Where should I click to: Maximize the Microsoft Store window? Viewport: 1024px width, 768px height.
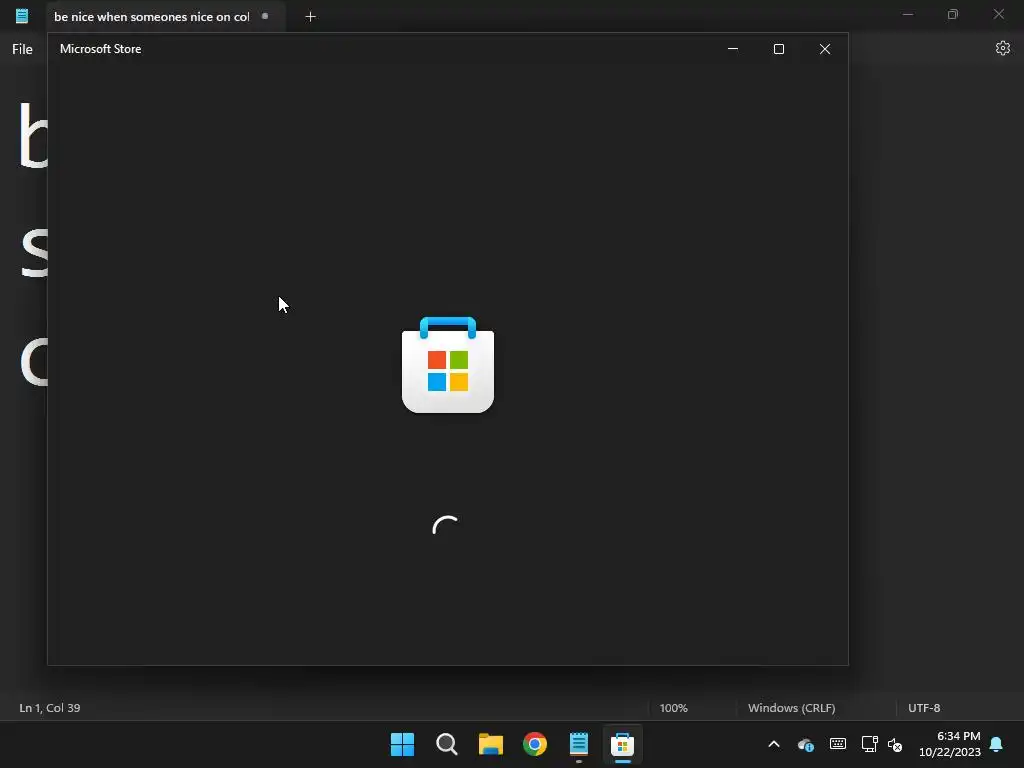[778, 49]
